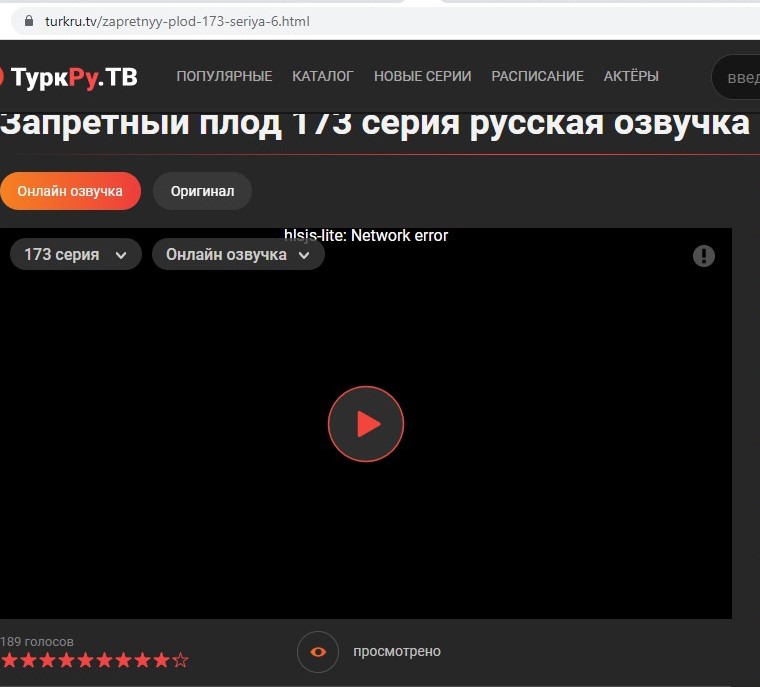Open the ПОПУЛЯРНЫЕ menu item
760x687 pixels.
click(x=224, y=77)
